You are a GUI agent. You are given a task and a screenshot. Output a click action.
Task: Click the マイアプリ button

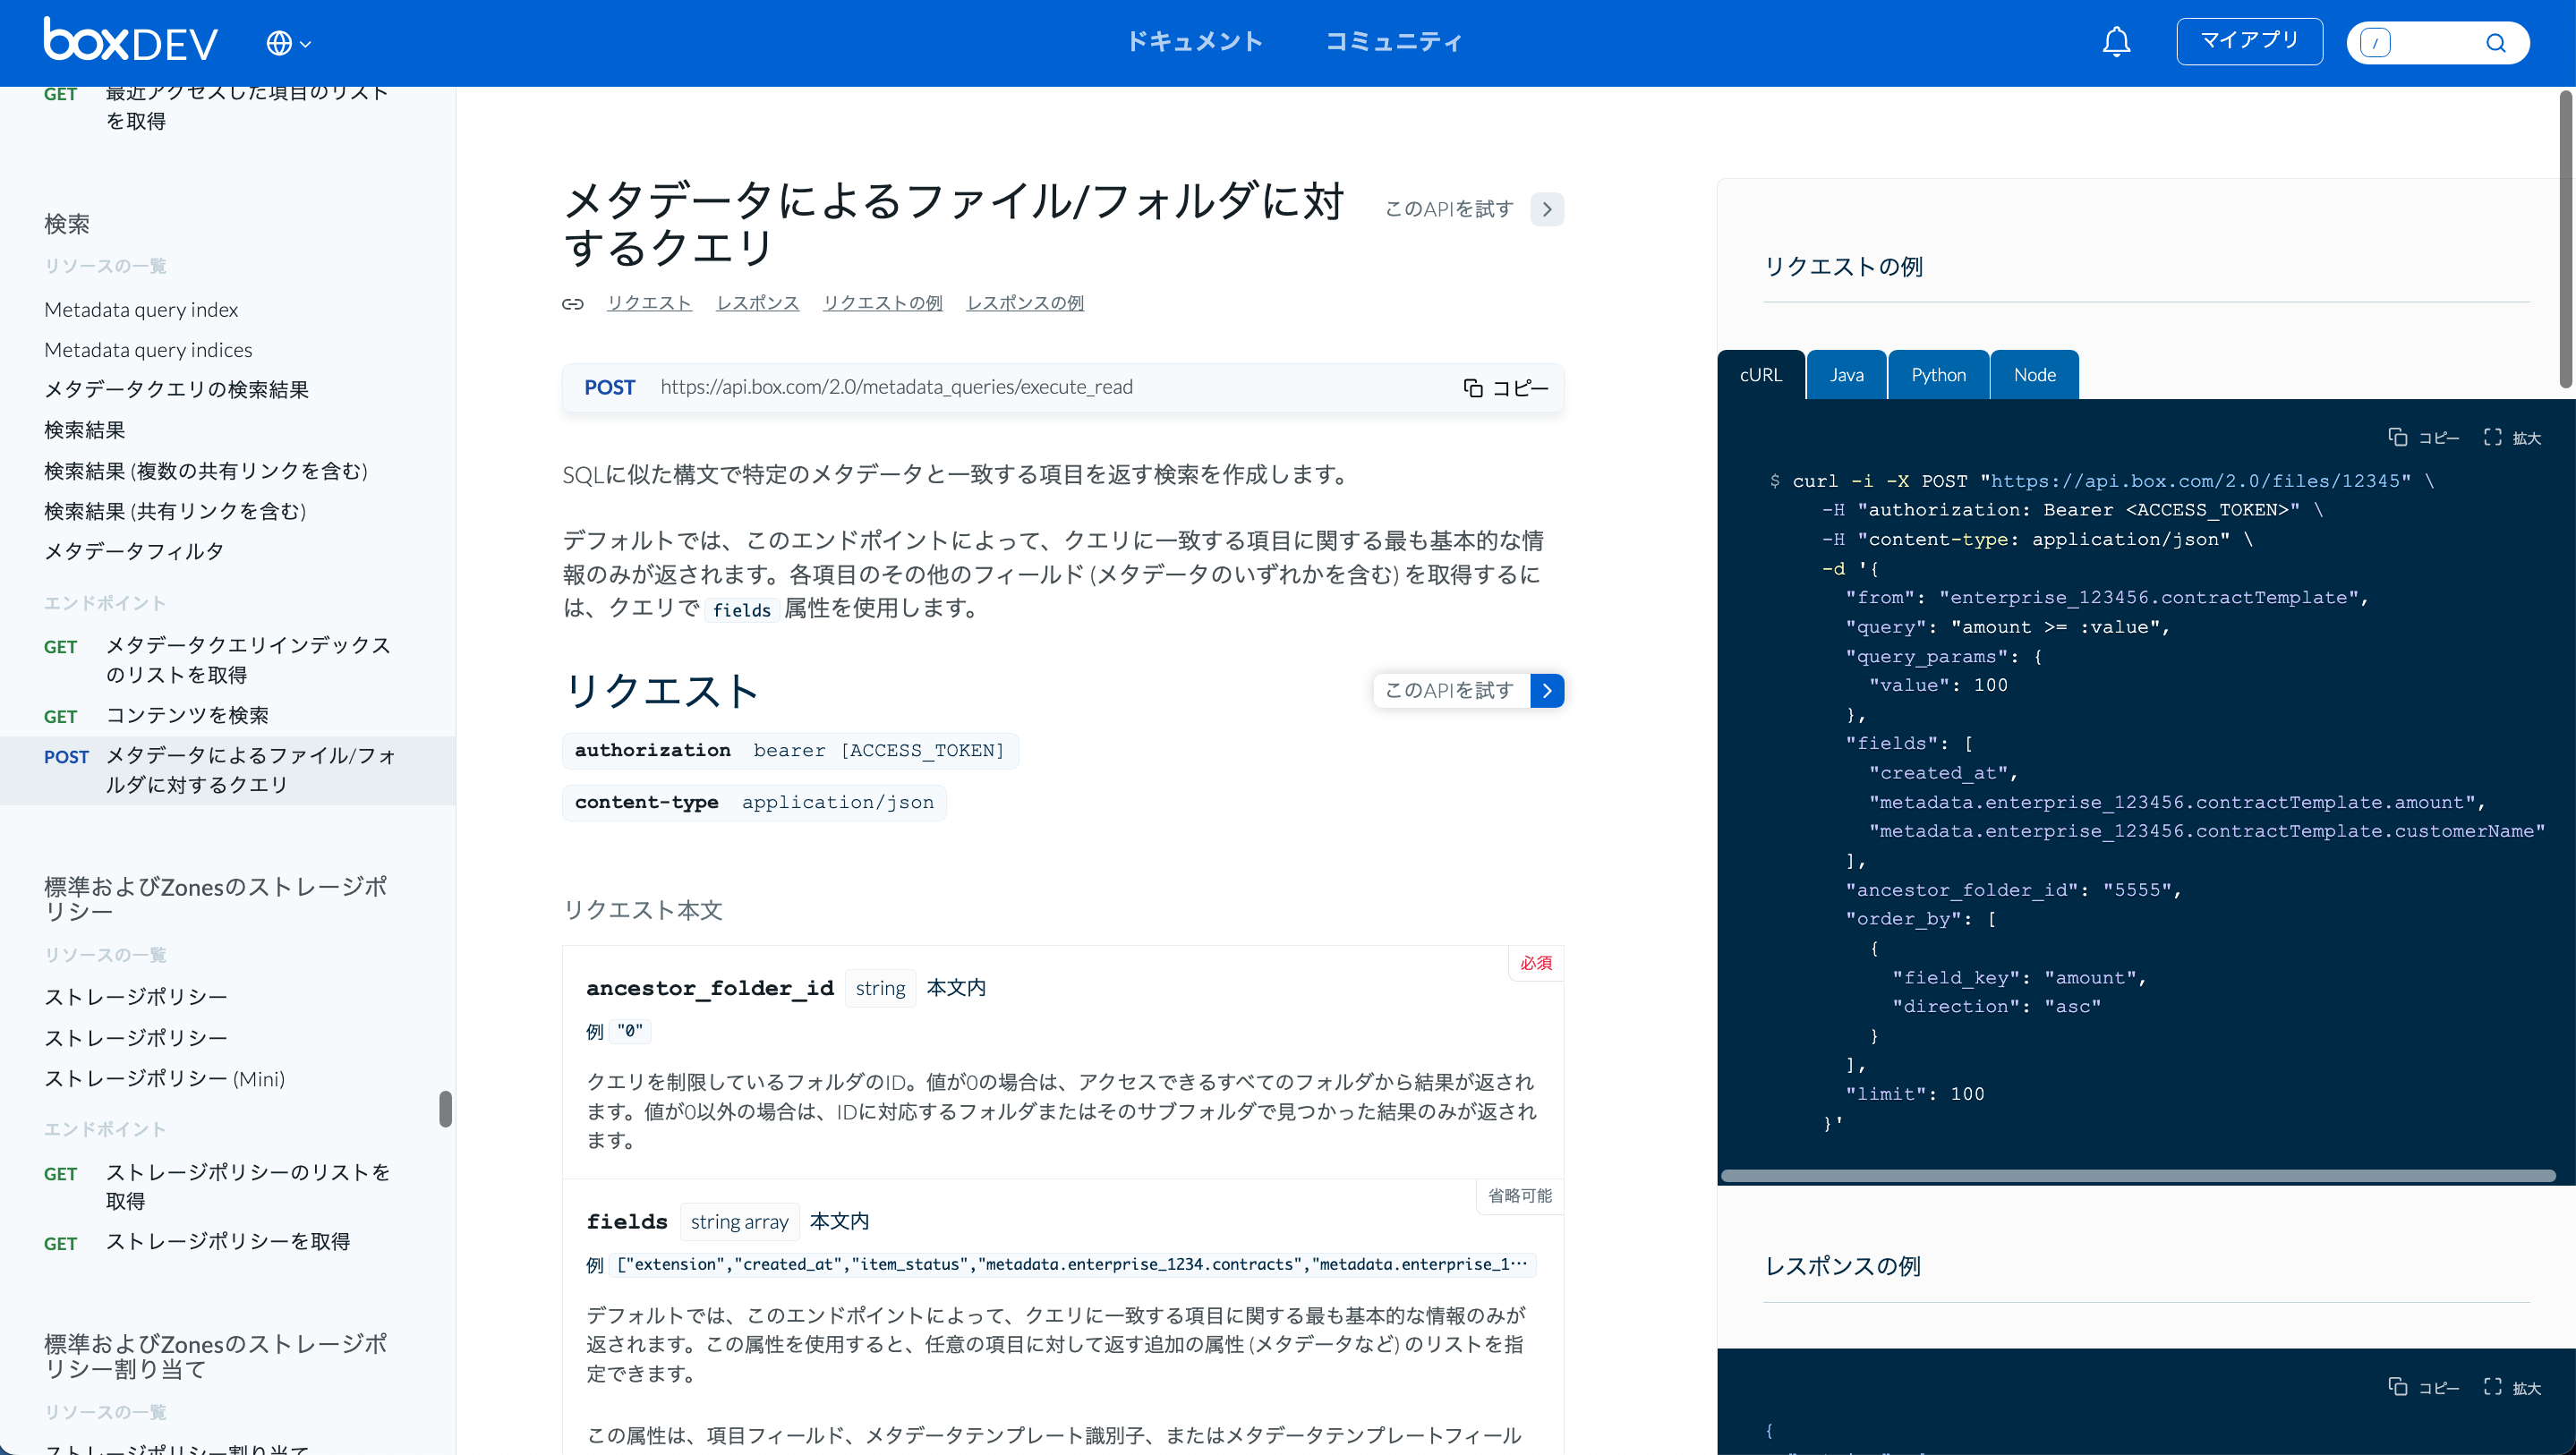(x=2249, y=41)
